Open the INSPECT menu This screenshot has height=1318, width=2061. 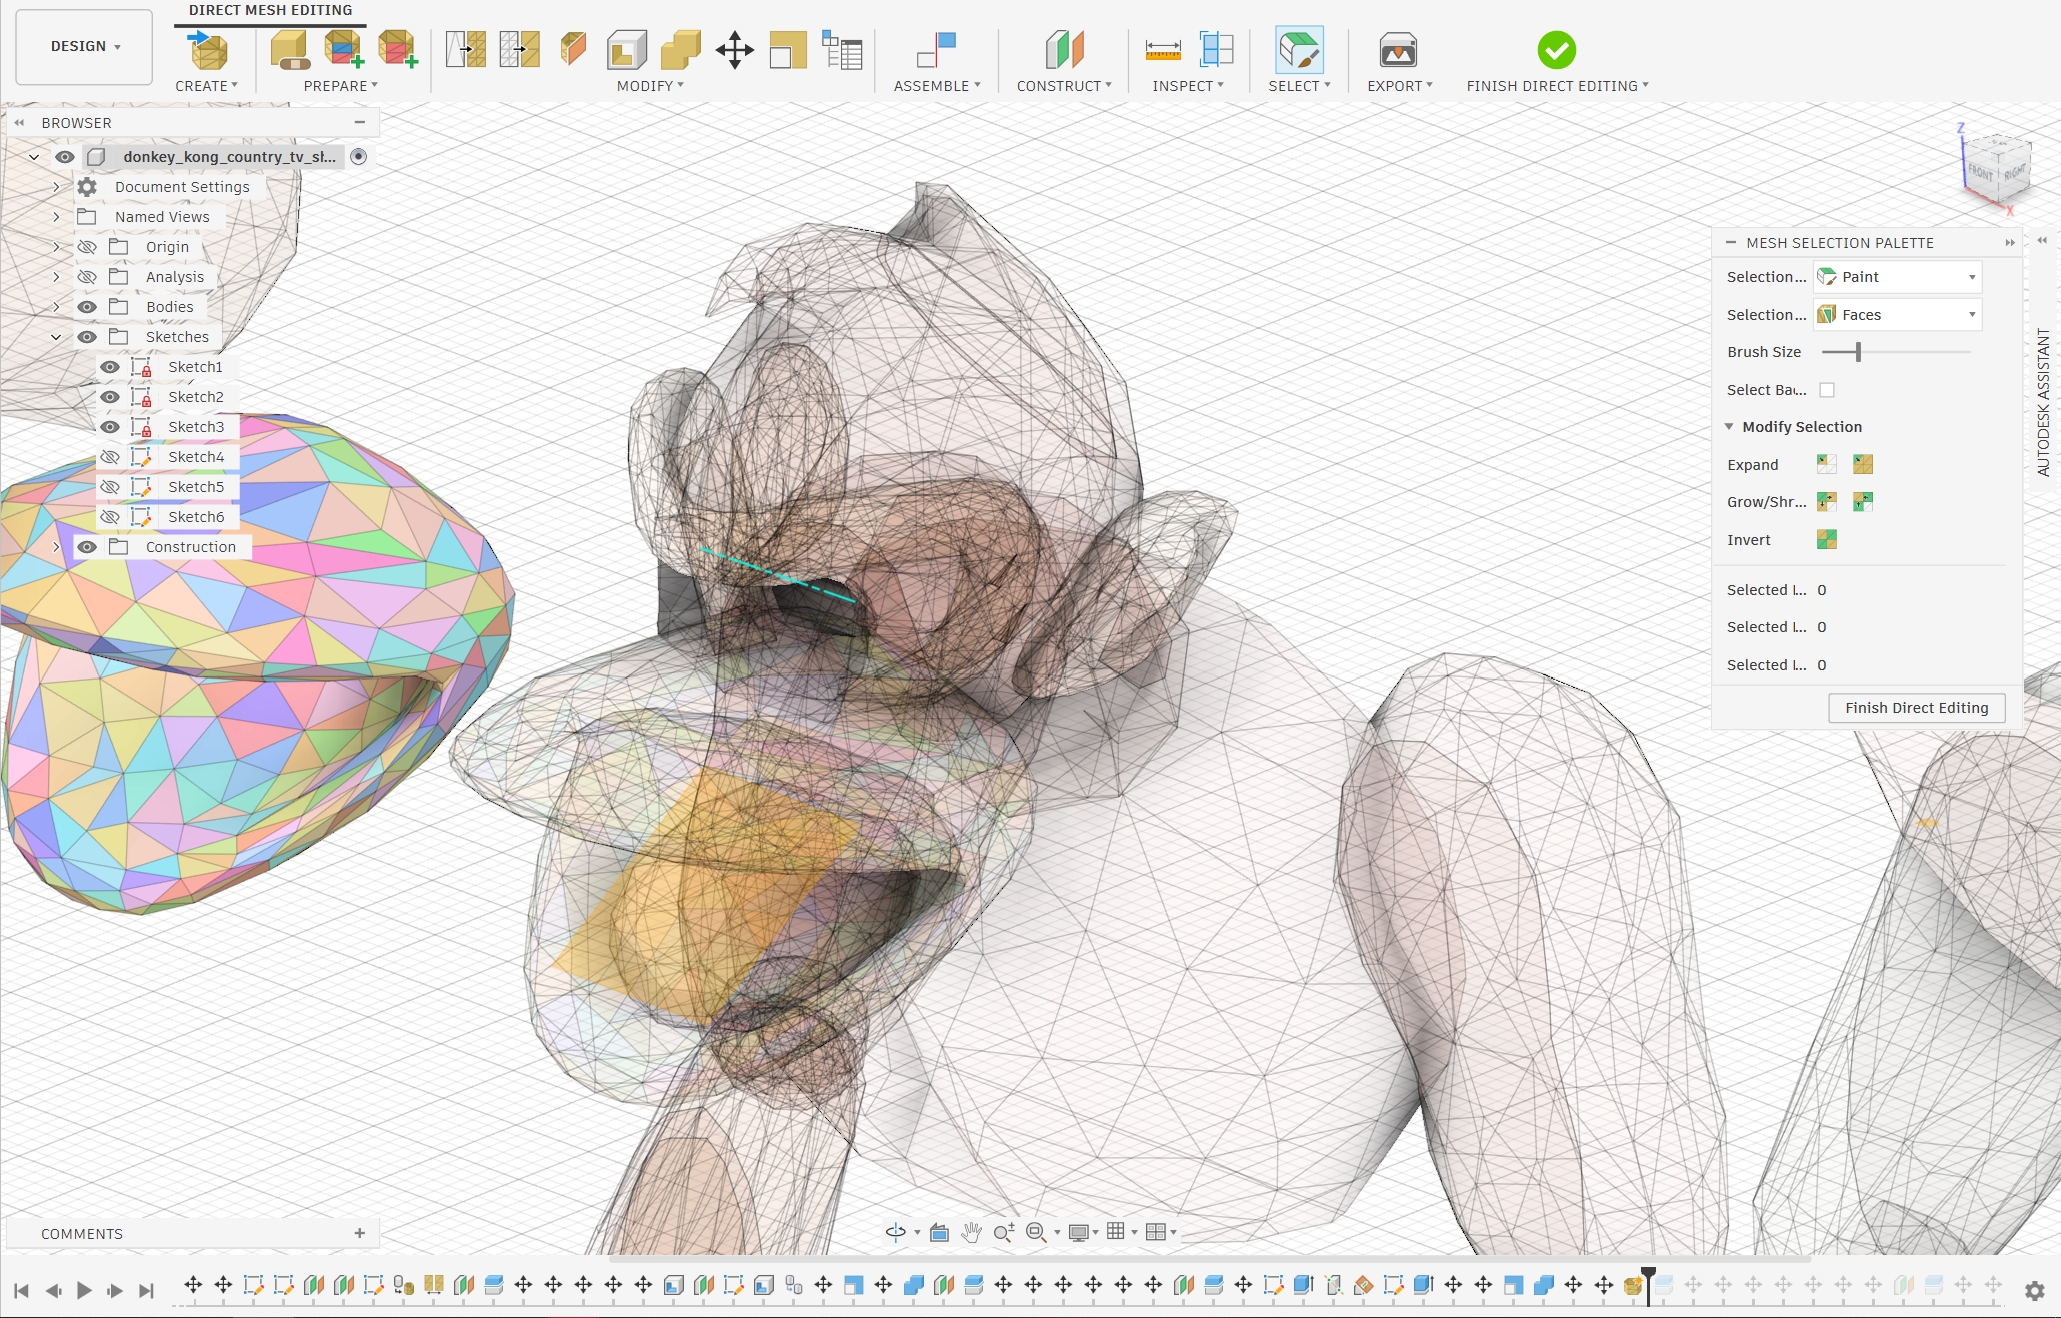click(x=1188, y=86)
